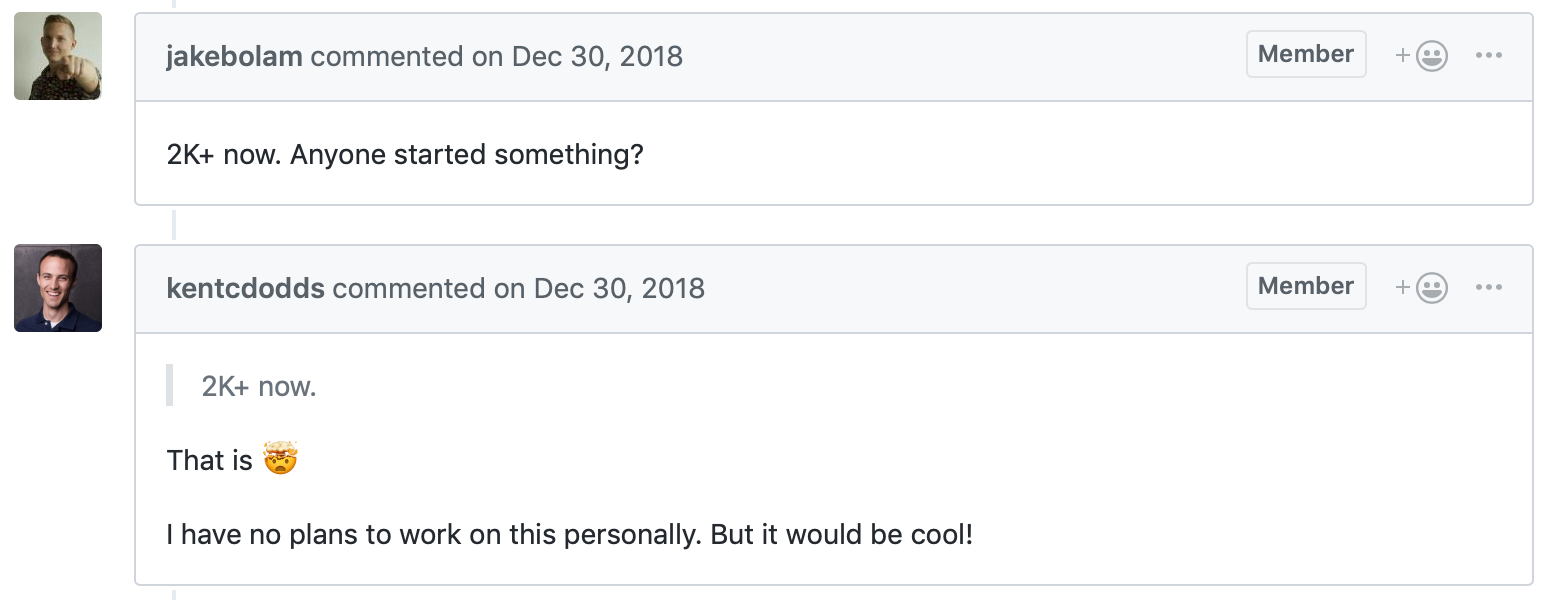Image resolution: width=1546 pixels, height=600 pixels.
Task: Click the word "commented" in jakebolam's comment header
Action: [387, 56]
